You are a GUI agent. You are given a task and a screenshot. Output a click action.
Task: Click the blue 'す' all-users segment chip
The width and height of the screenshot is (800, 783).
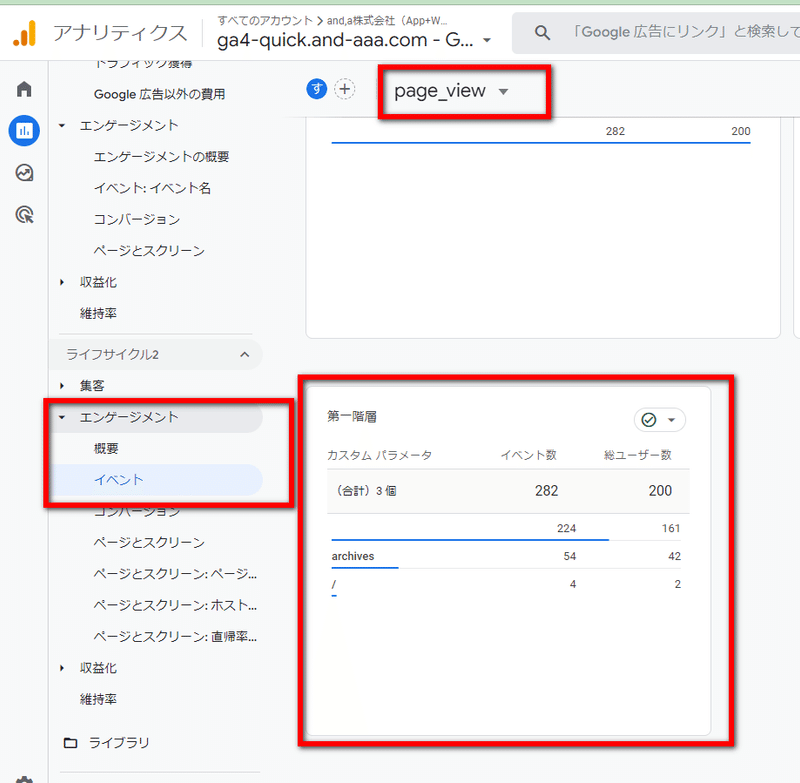pyautogui.click(x=316, y=89)
